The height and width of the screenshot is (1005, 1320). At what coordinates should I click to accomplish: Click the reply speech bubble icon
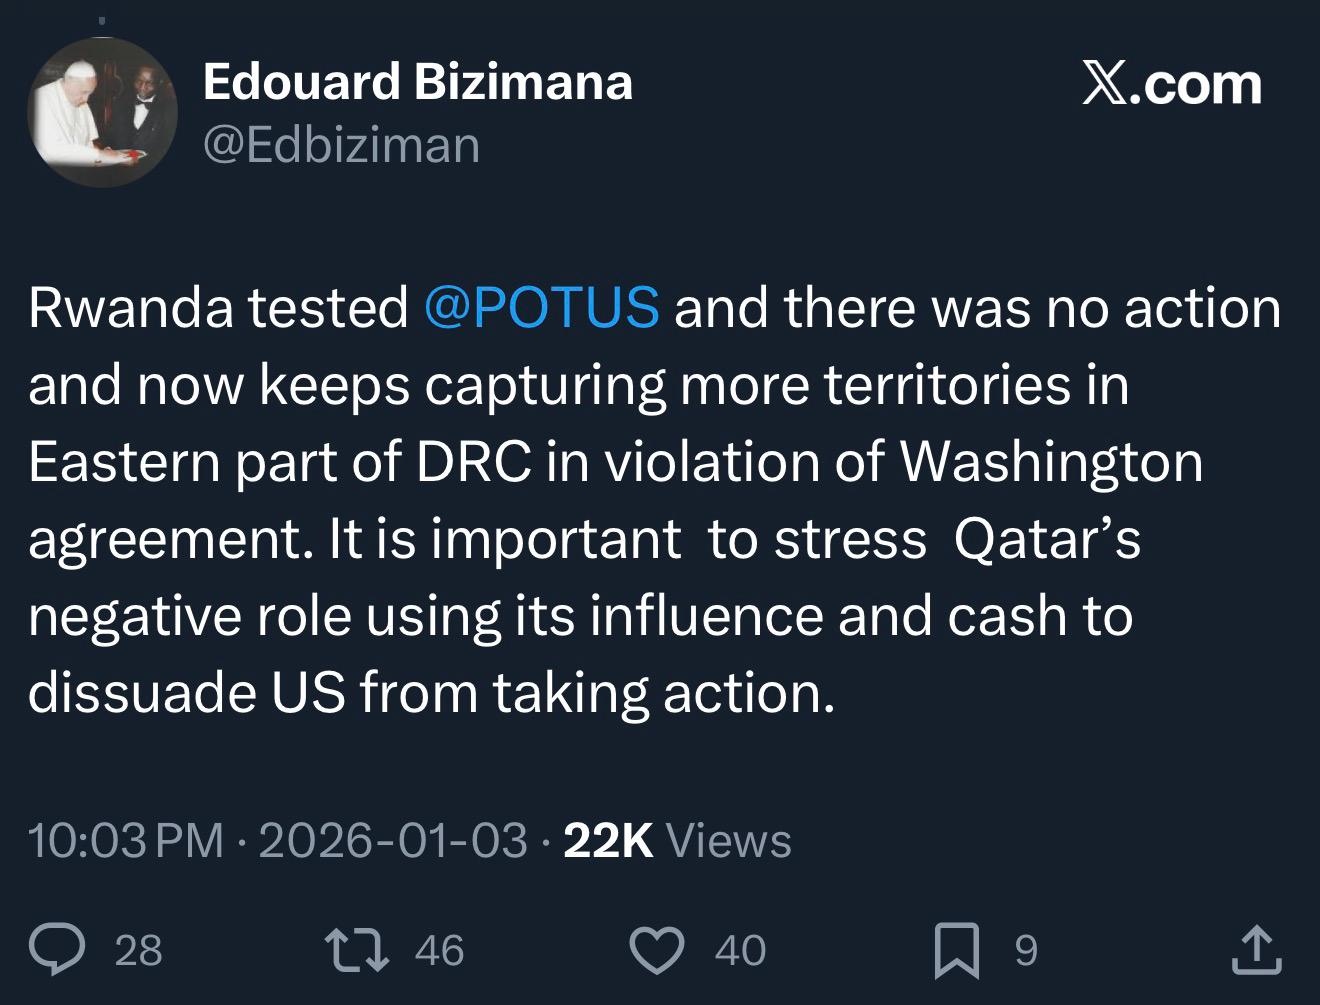(x=57, y=949)
